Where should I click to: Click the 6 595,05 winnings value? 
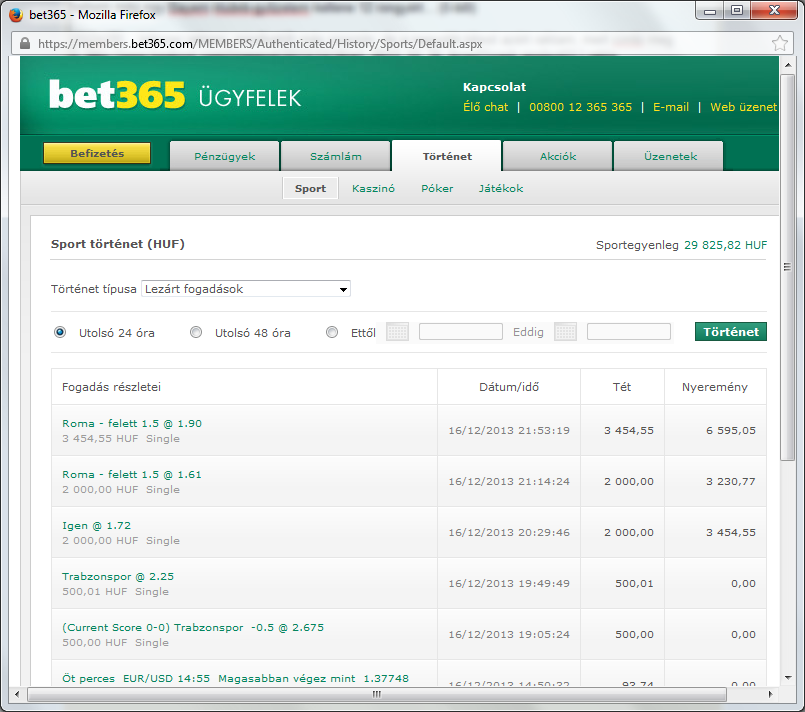[x=731, y=430]
